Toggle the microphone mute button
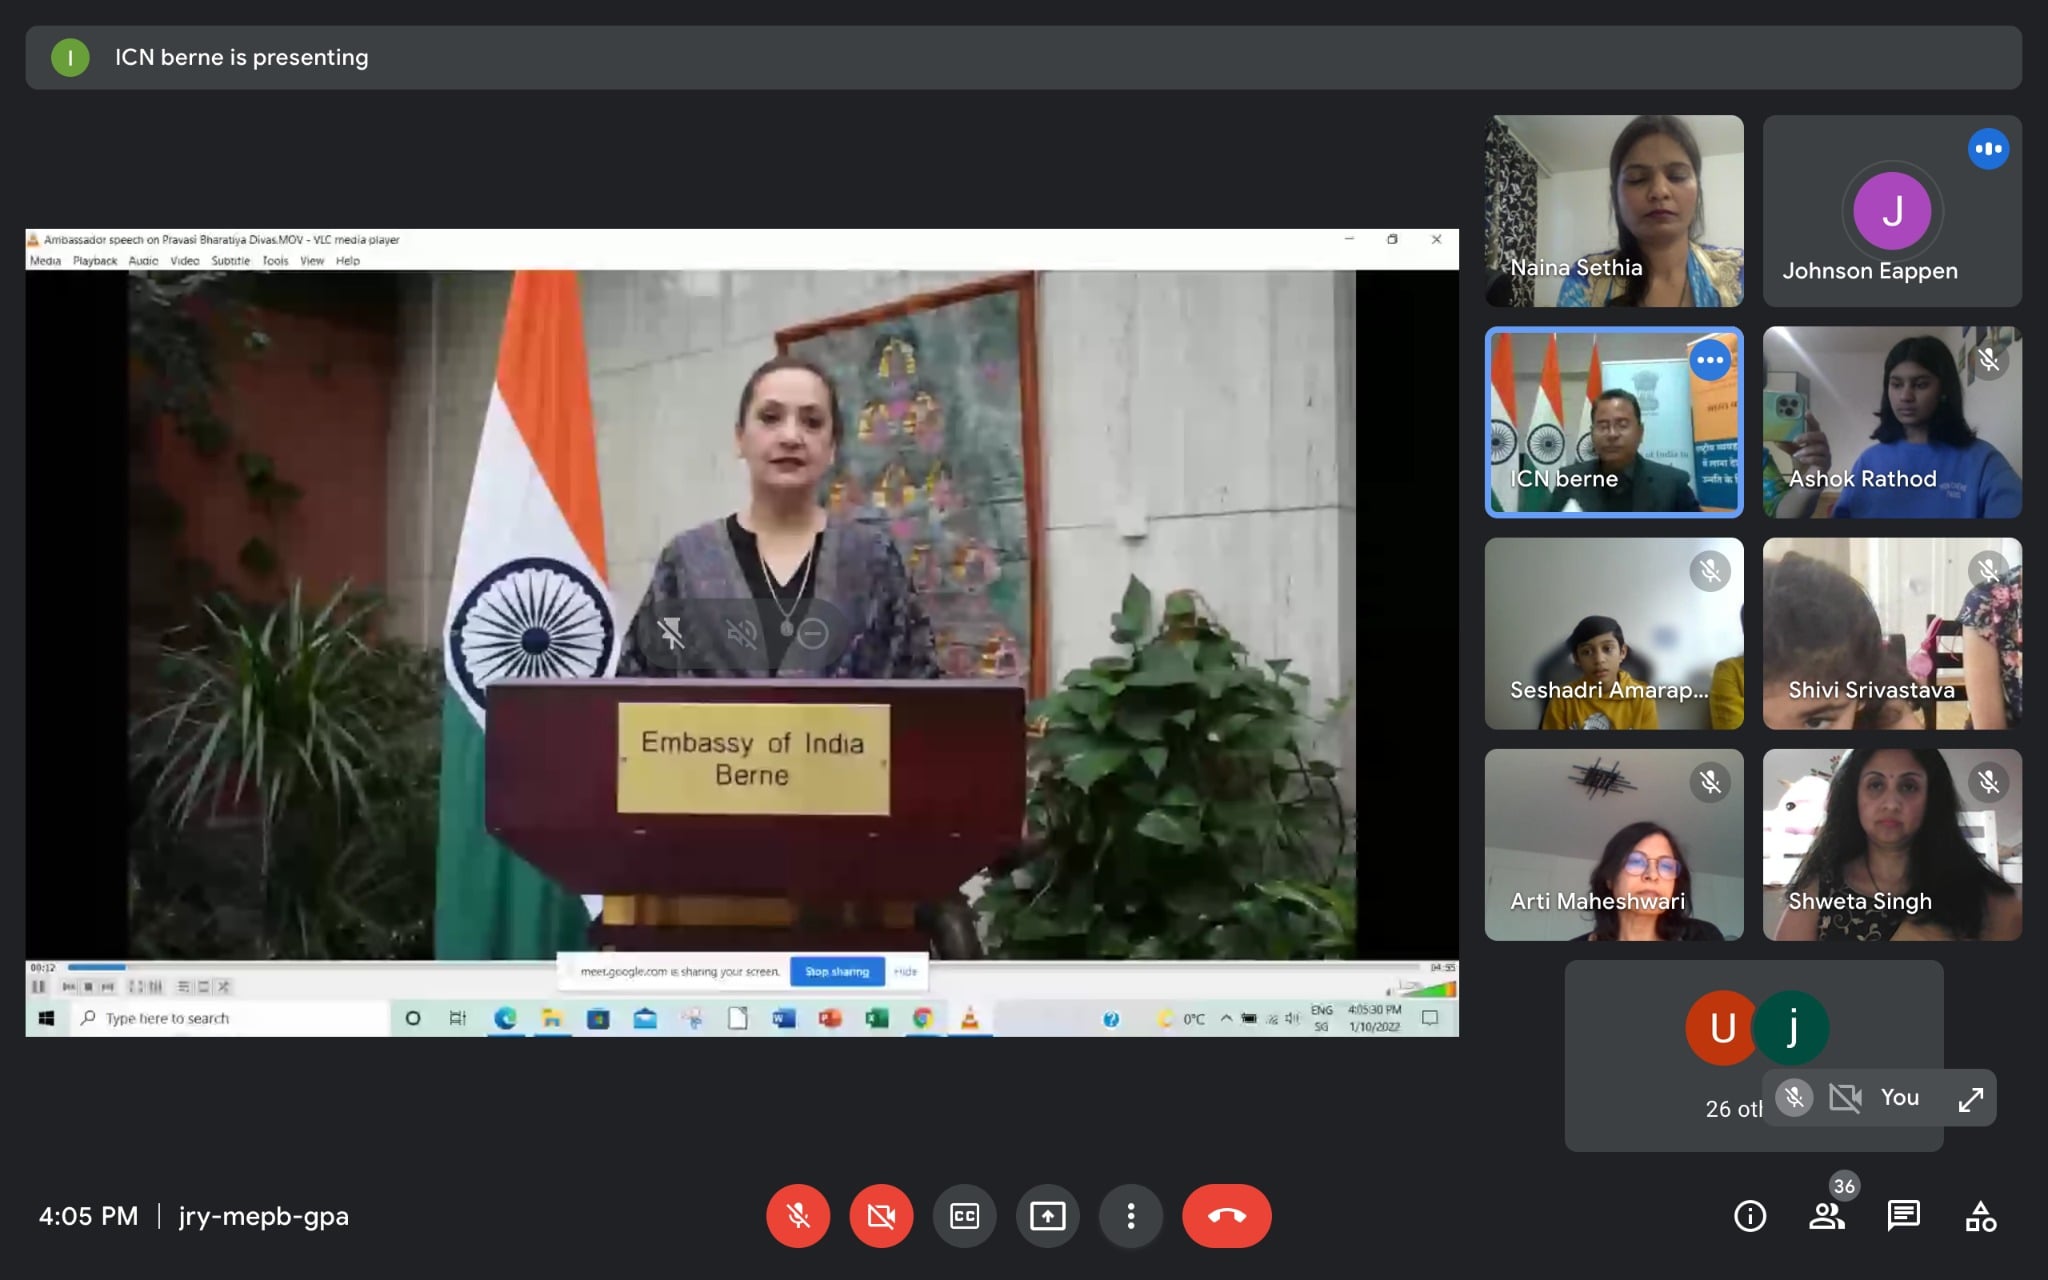Viewport: 2048px width, 1280px height. [x=797, y=1216]
